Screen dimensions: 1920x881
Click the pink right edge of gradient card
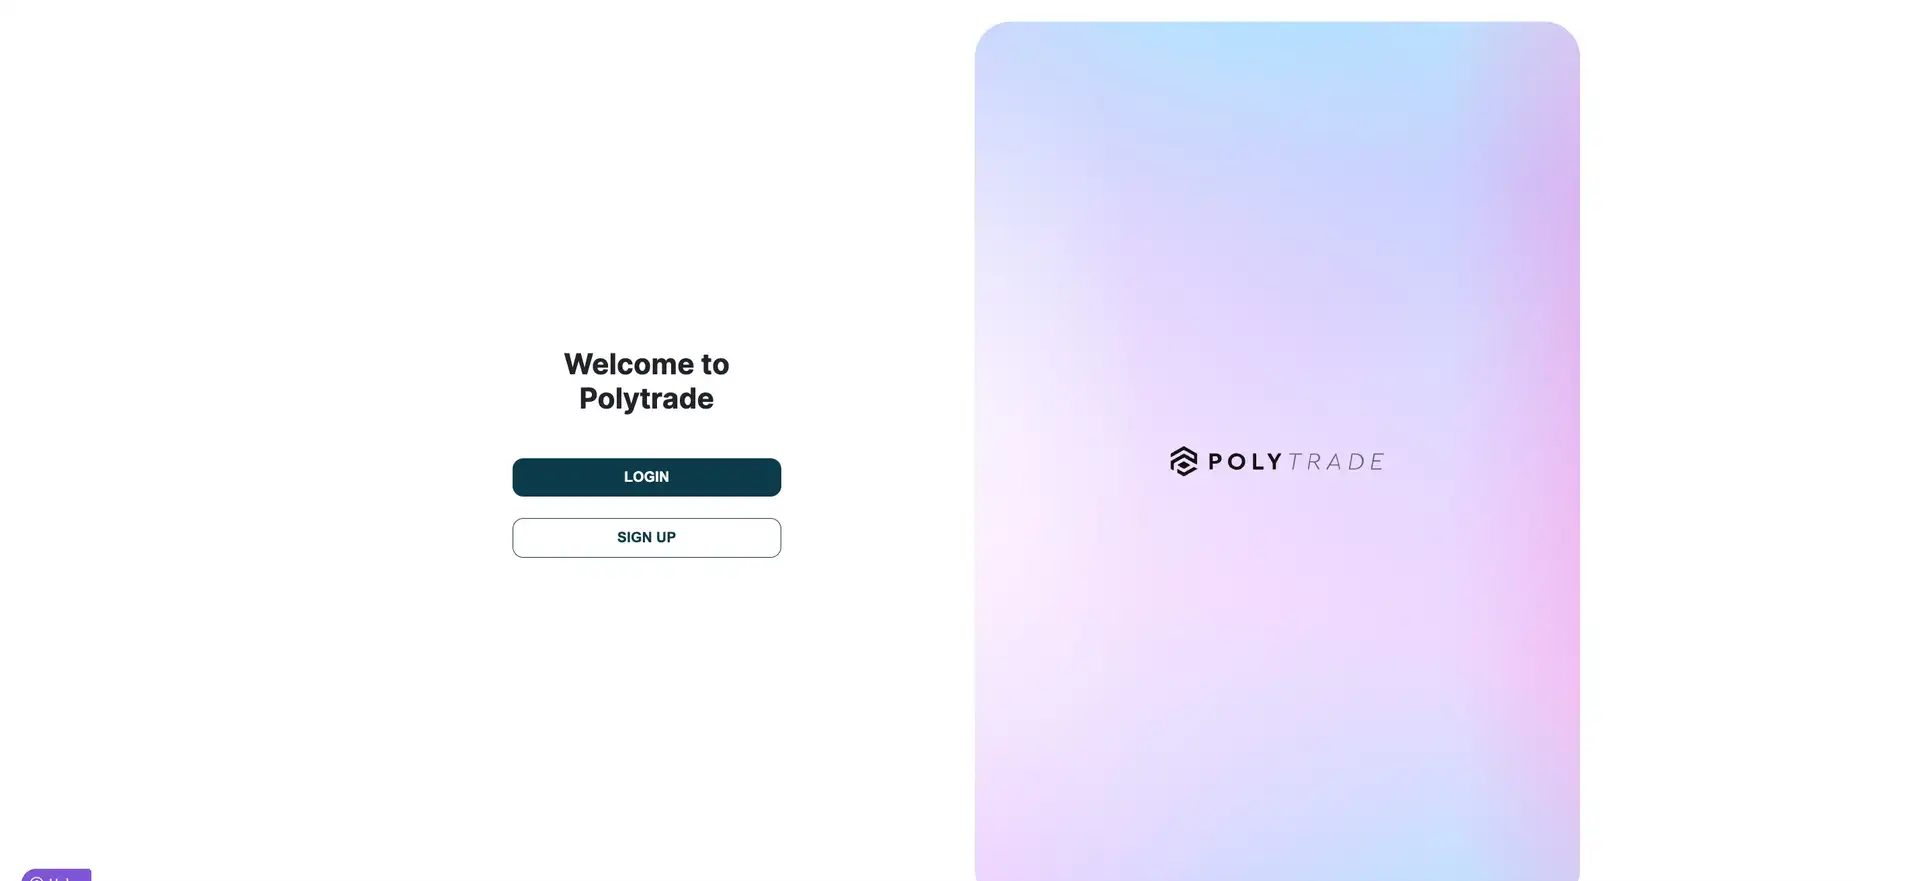pyautogui.click(x=1555, y=450)
